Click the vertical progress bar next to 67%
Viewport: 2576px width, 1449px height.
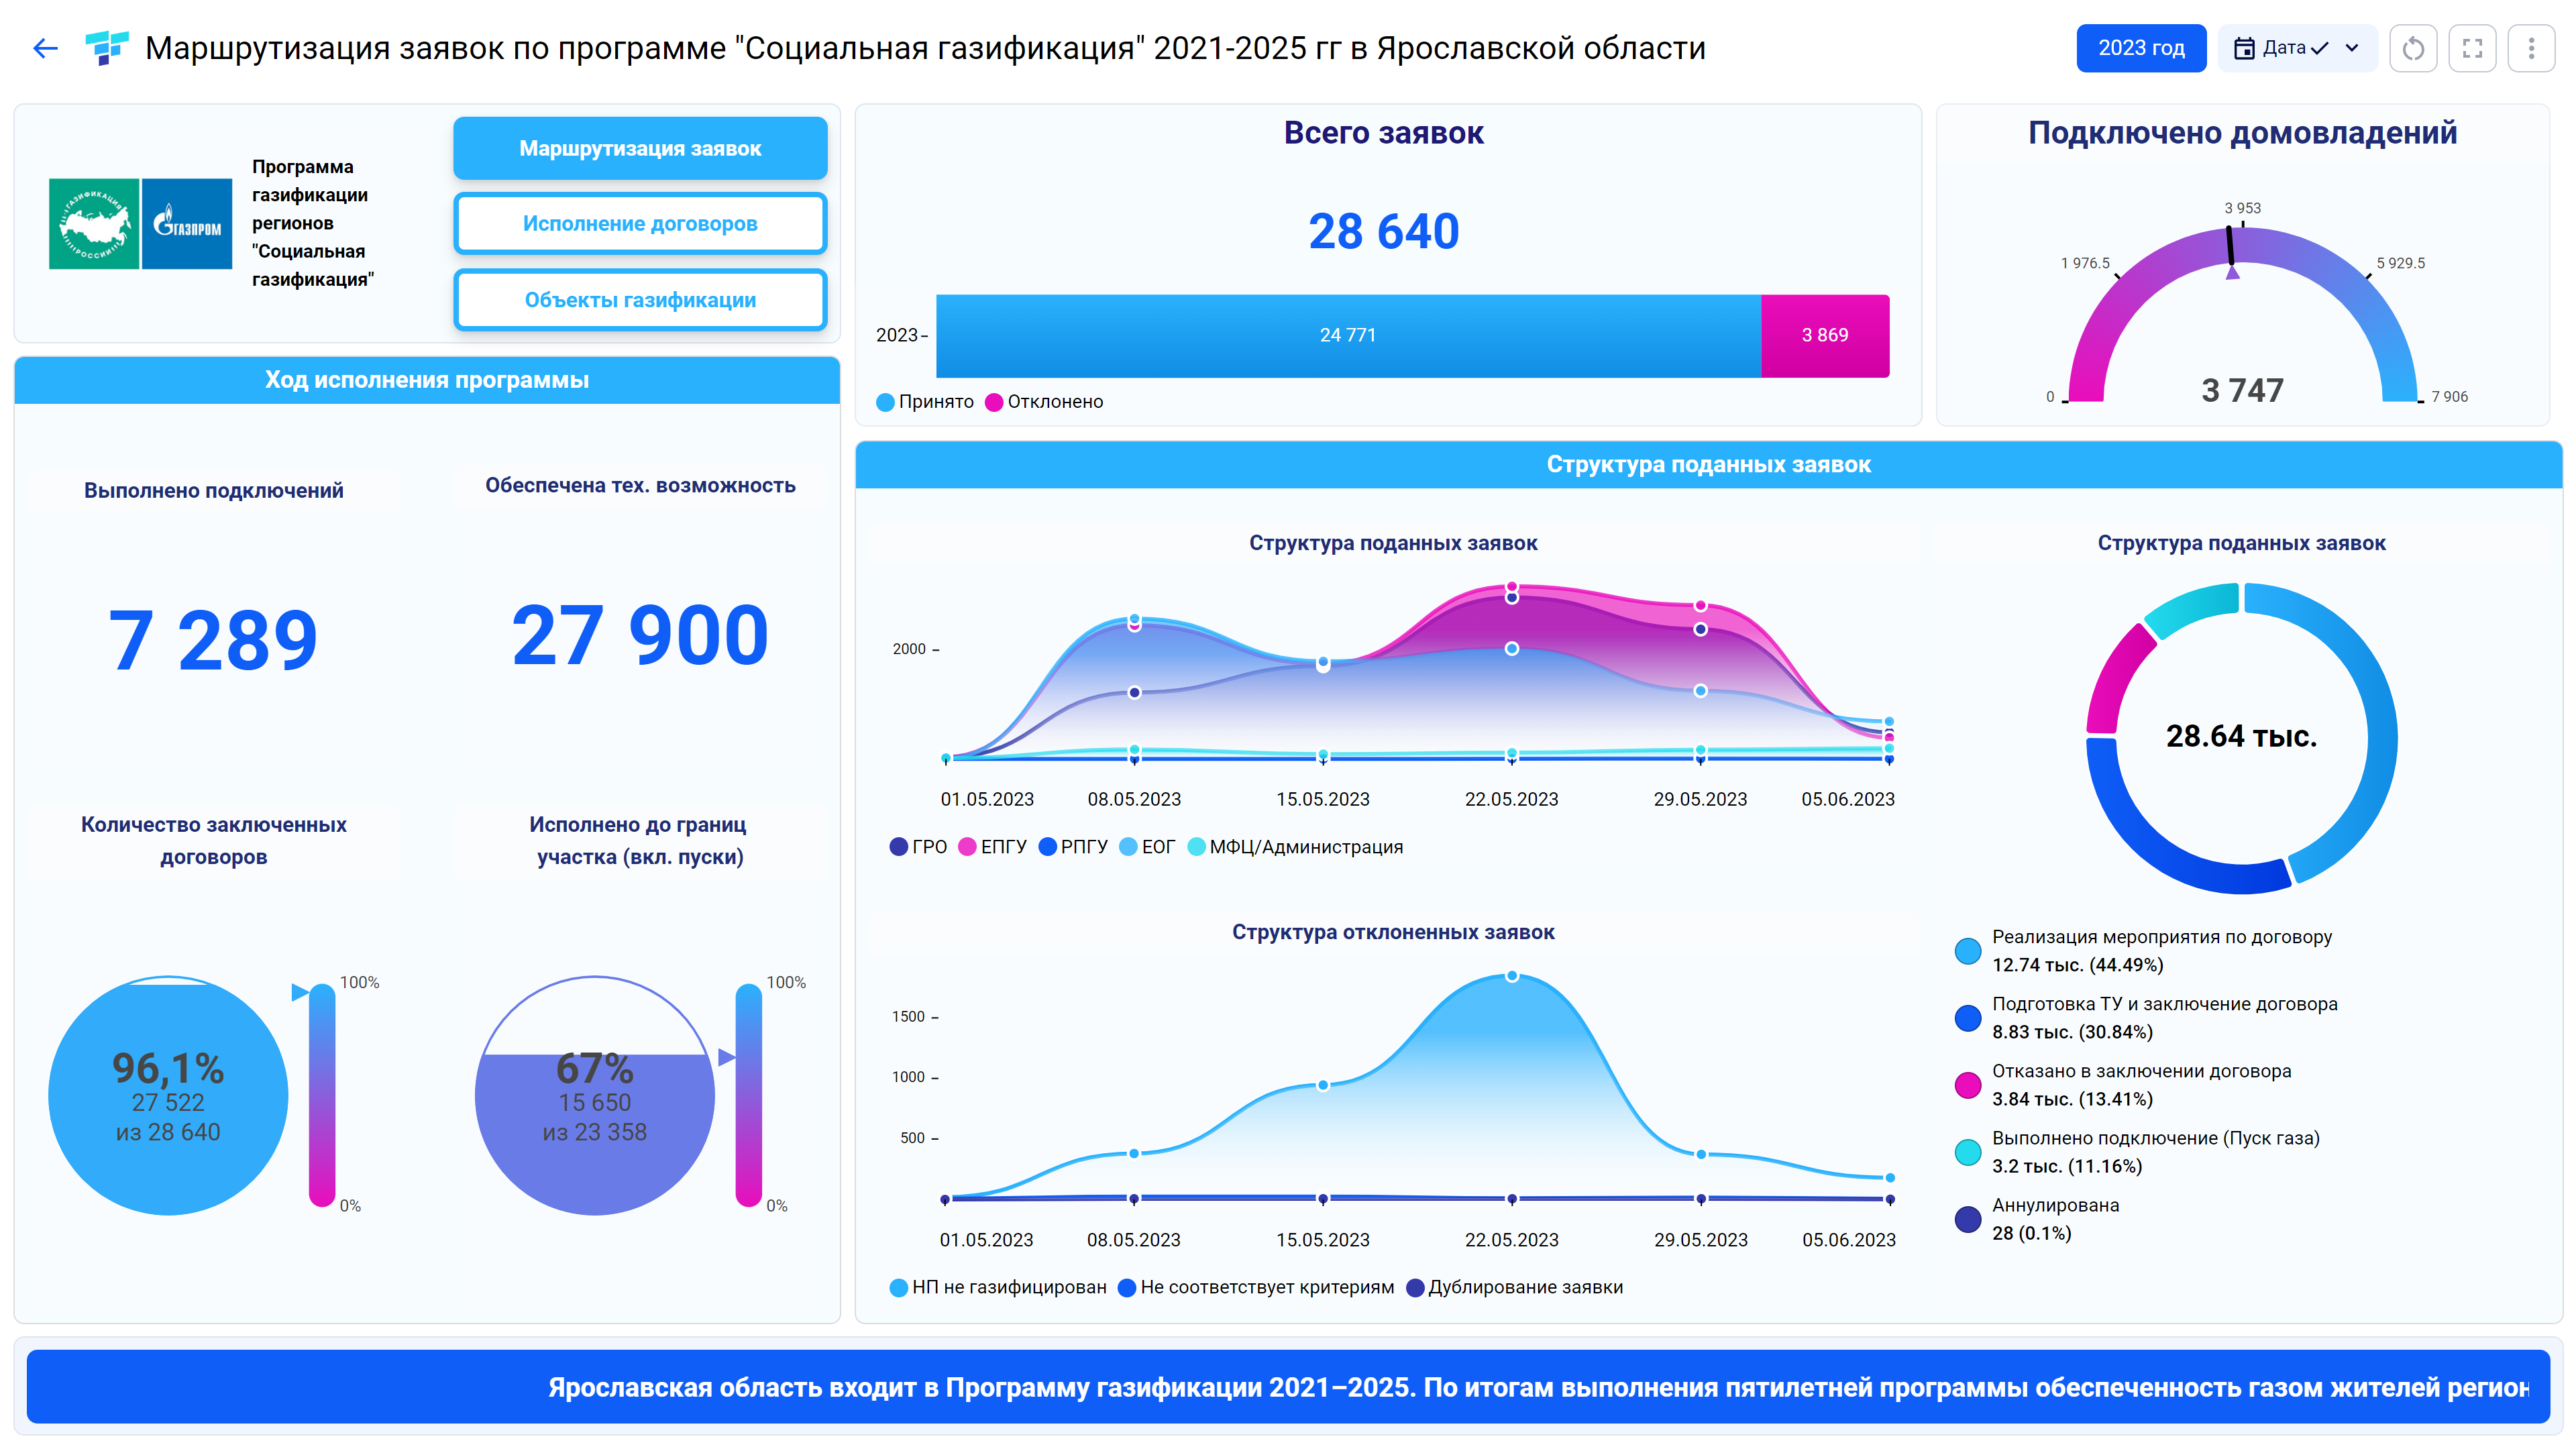(x=749, y=1096)
